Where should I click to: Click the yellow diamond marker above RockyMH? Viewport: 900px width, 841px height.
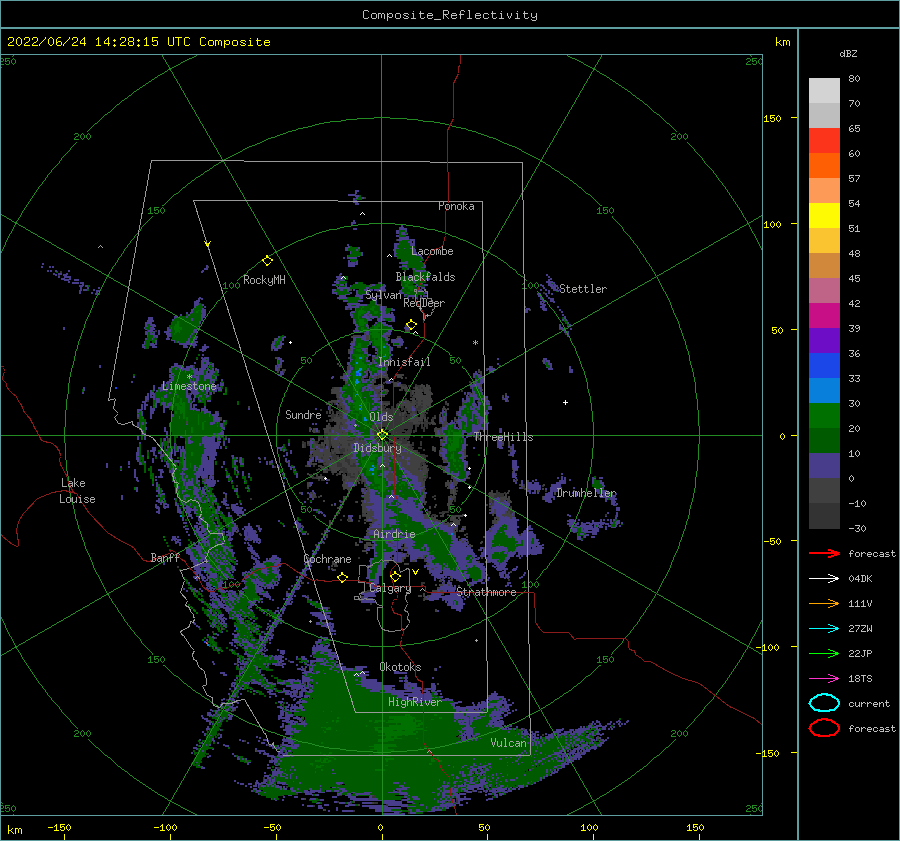267,261
